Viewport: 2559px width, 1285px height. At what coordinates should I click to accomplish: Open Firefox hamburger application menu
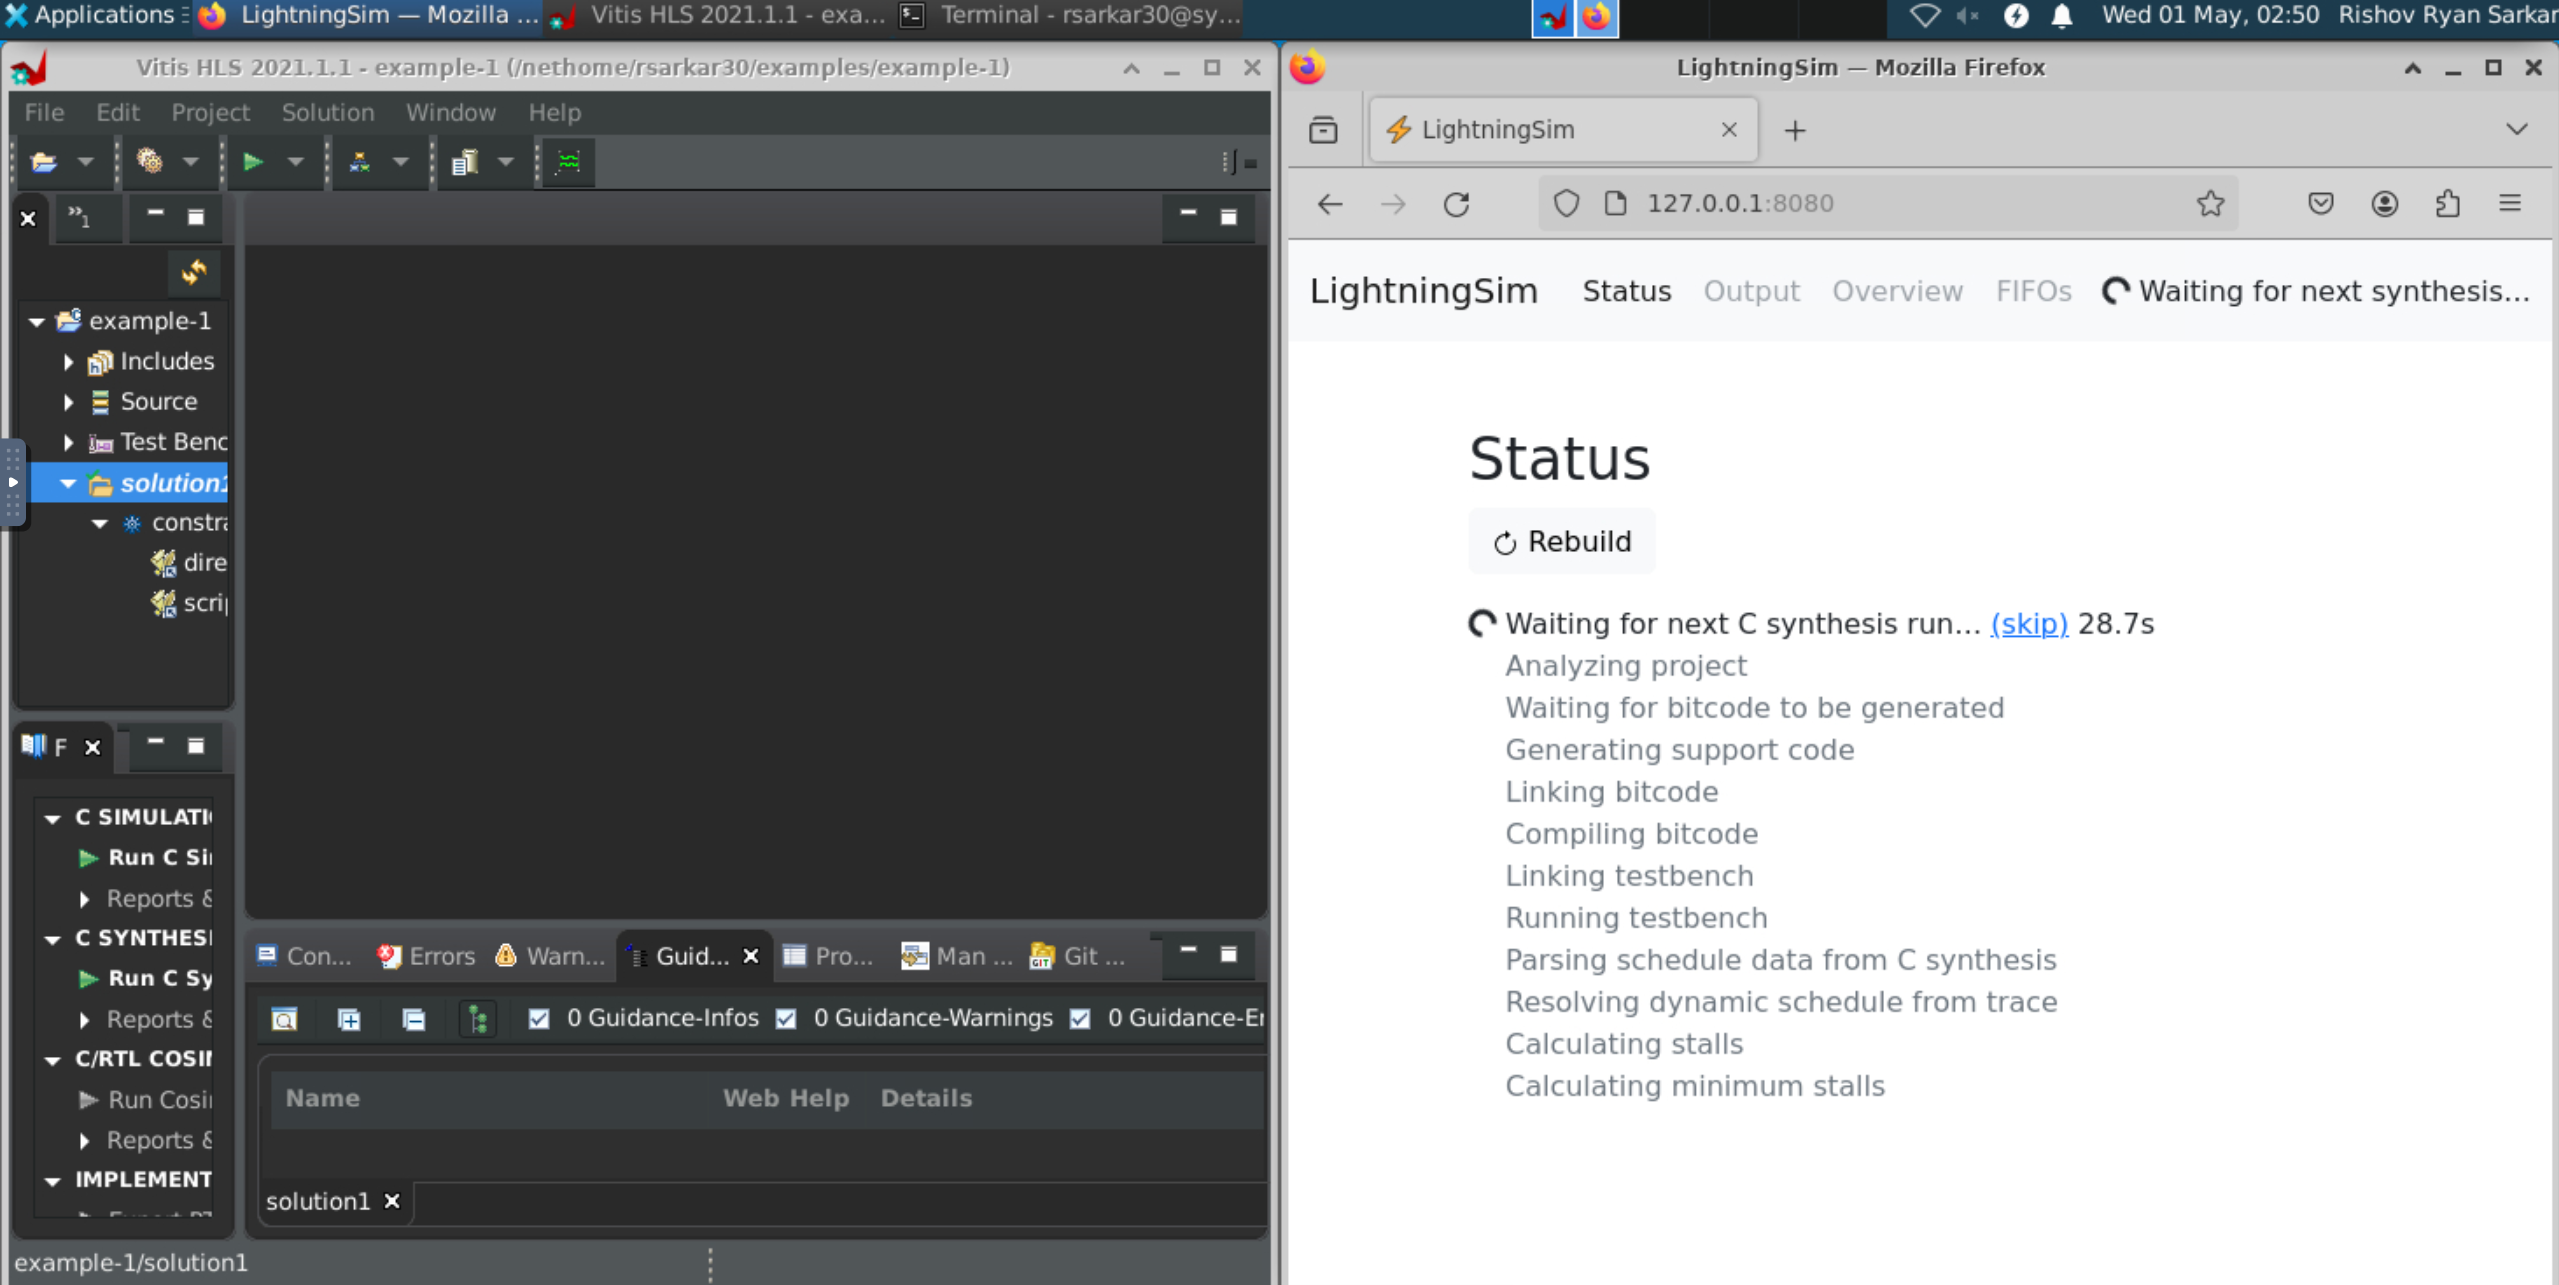pyautogui.click(x=2510, y=204)
